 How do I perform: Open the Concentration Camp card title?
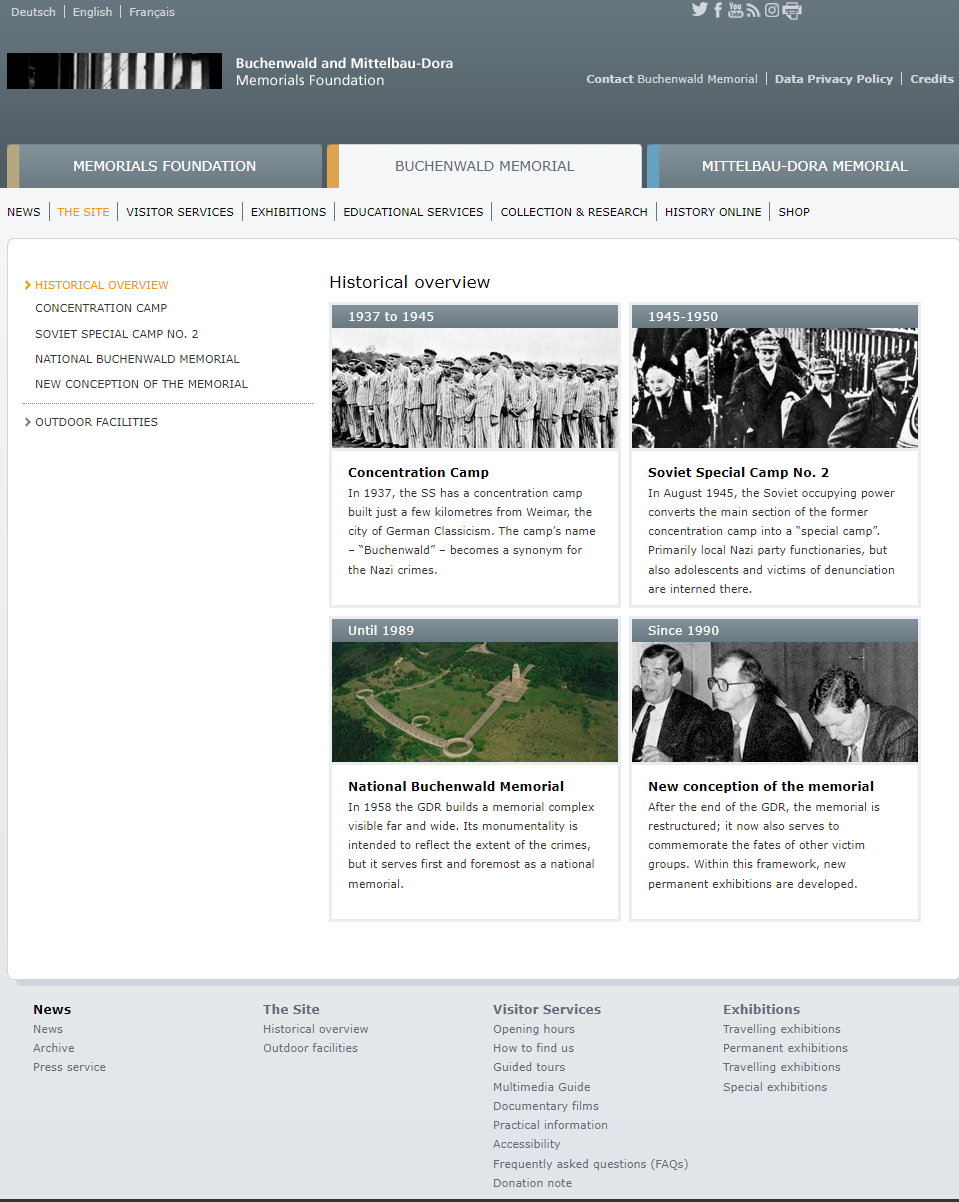(418, 473)
